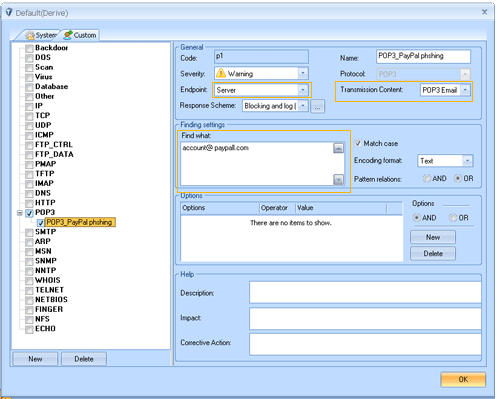Viewport: 500px width, 399px height.
Task: Tick the FTP_CTRL category checkbox
Action: tap(29, 145)
